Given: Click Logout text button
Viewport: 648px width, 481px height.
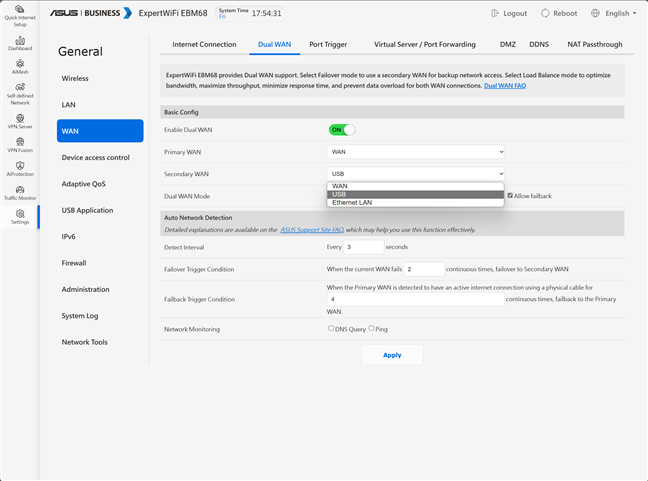Looking at the screenshot, I should click(x=515, y=13).
